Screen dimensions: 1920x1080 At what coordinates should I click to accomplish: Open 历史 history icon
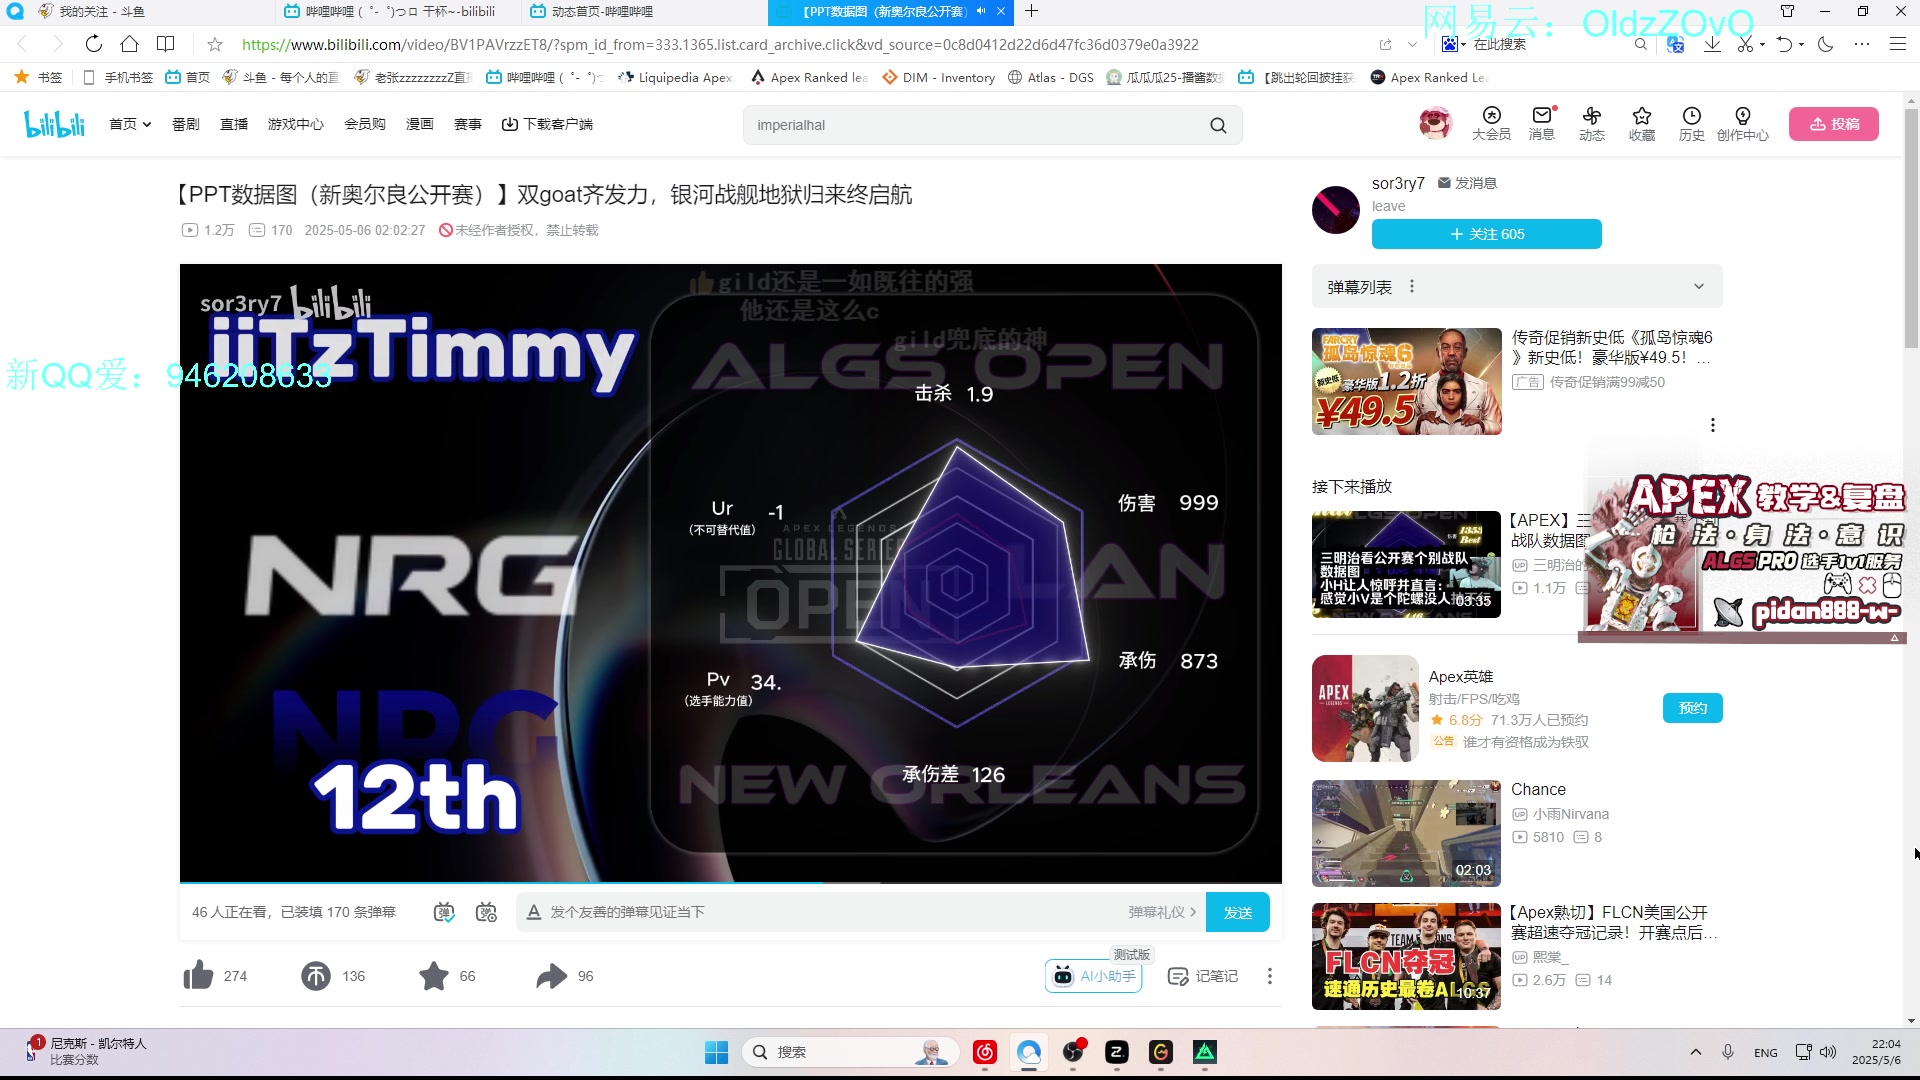(1692, 124)
